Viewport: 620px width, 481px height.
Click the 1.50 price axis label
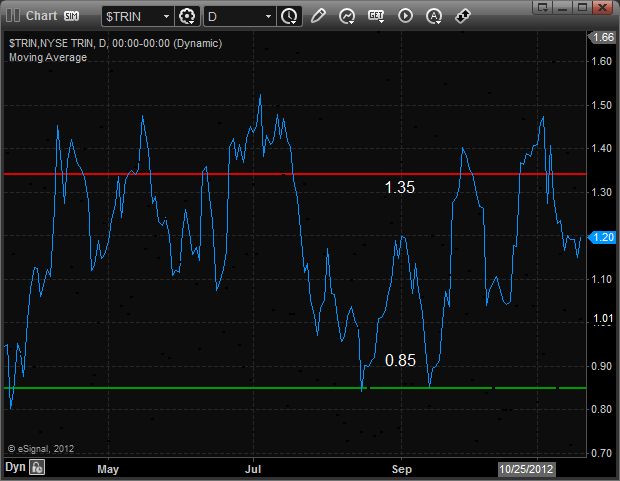pos(601,105)
